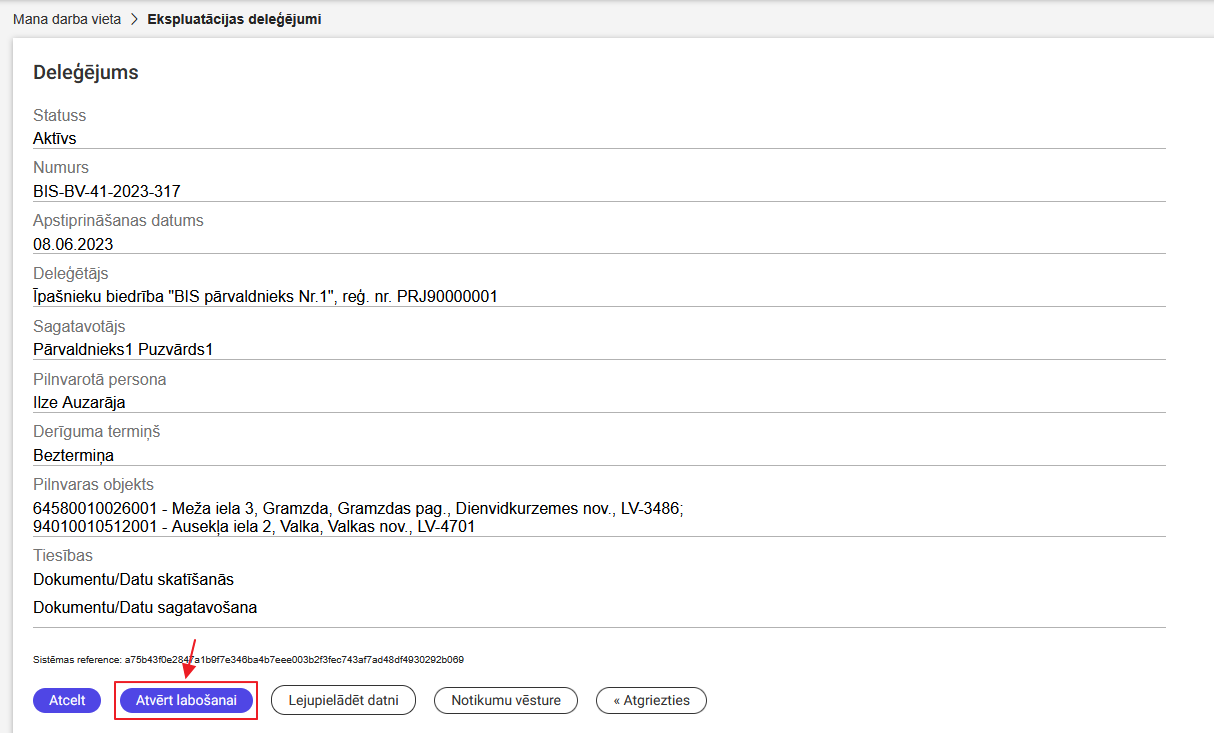Open 'Notikumu vēsture' event history
Screen dimensions: 1214x733
click(x=505, y=700)
